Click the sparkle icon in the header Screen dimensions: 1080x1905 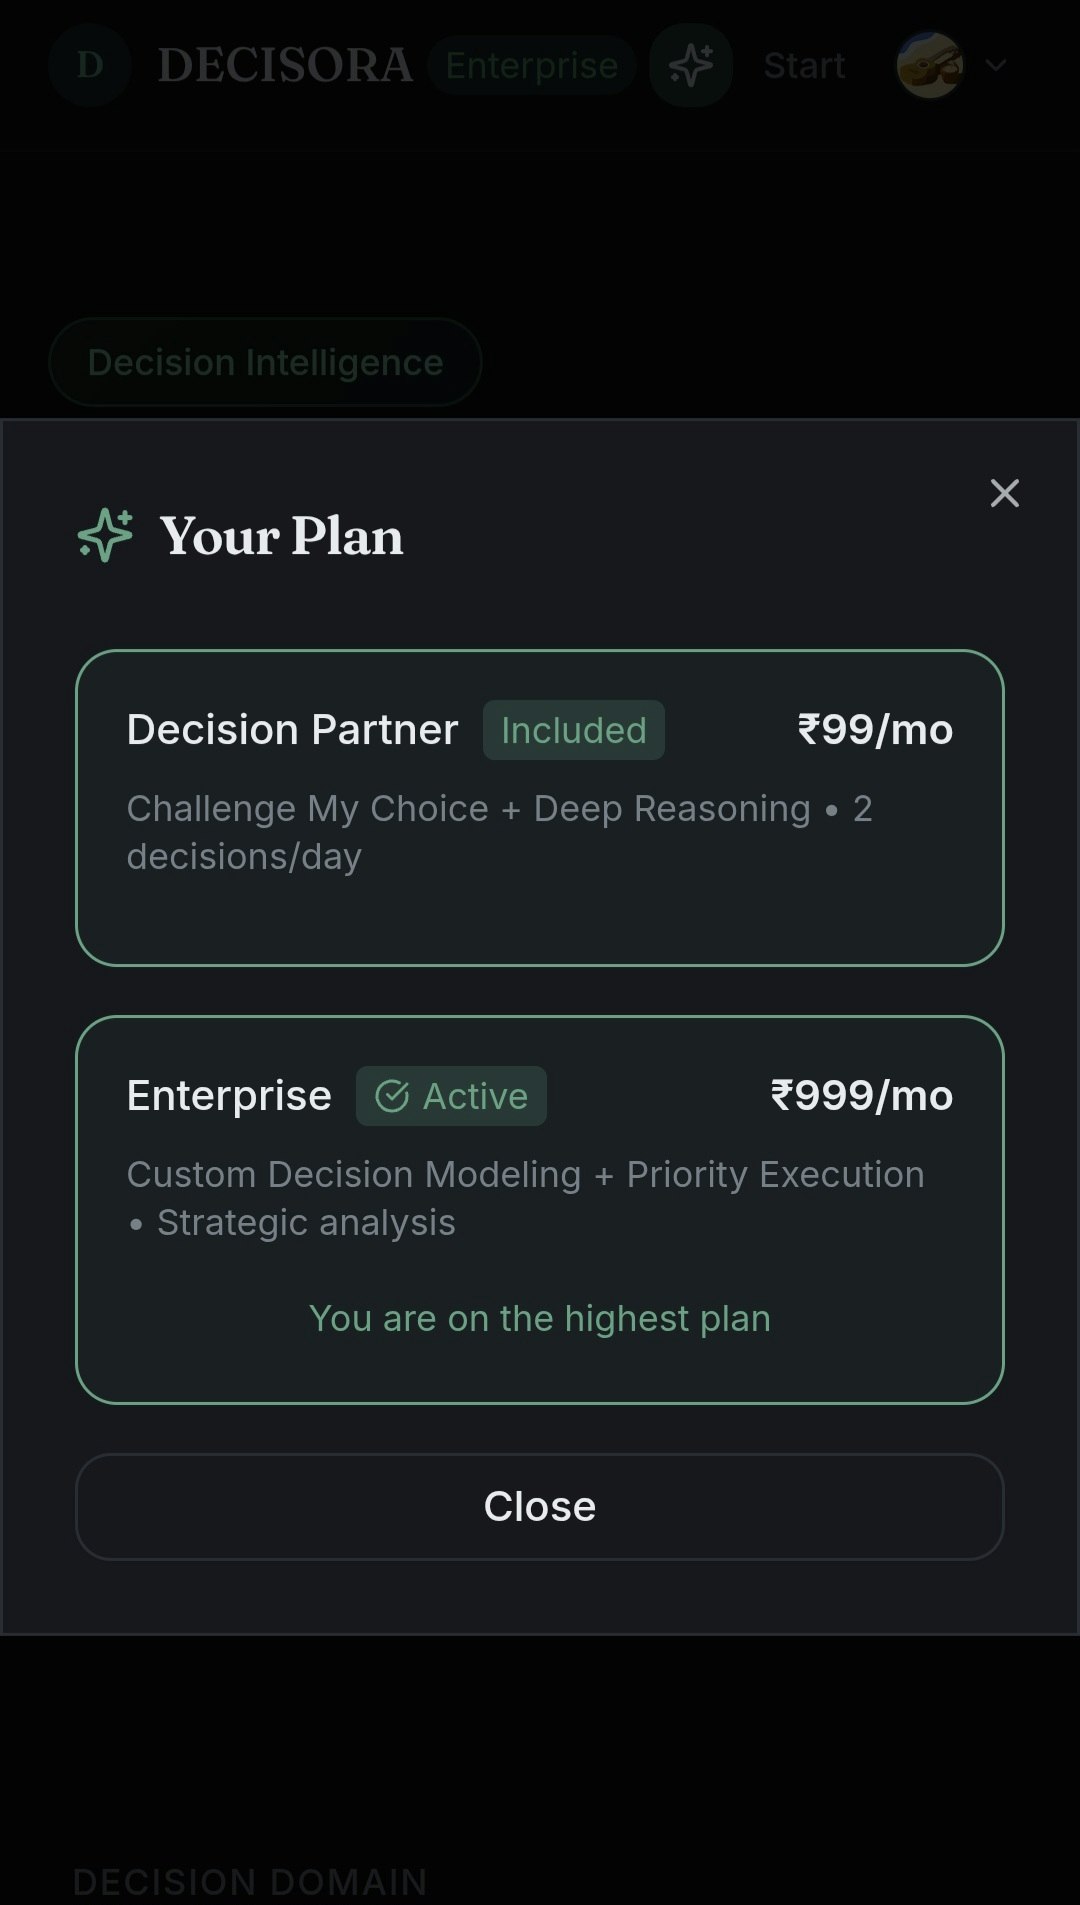point(691,65)
